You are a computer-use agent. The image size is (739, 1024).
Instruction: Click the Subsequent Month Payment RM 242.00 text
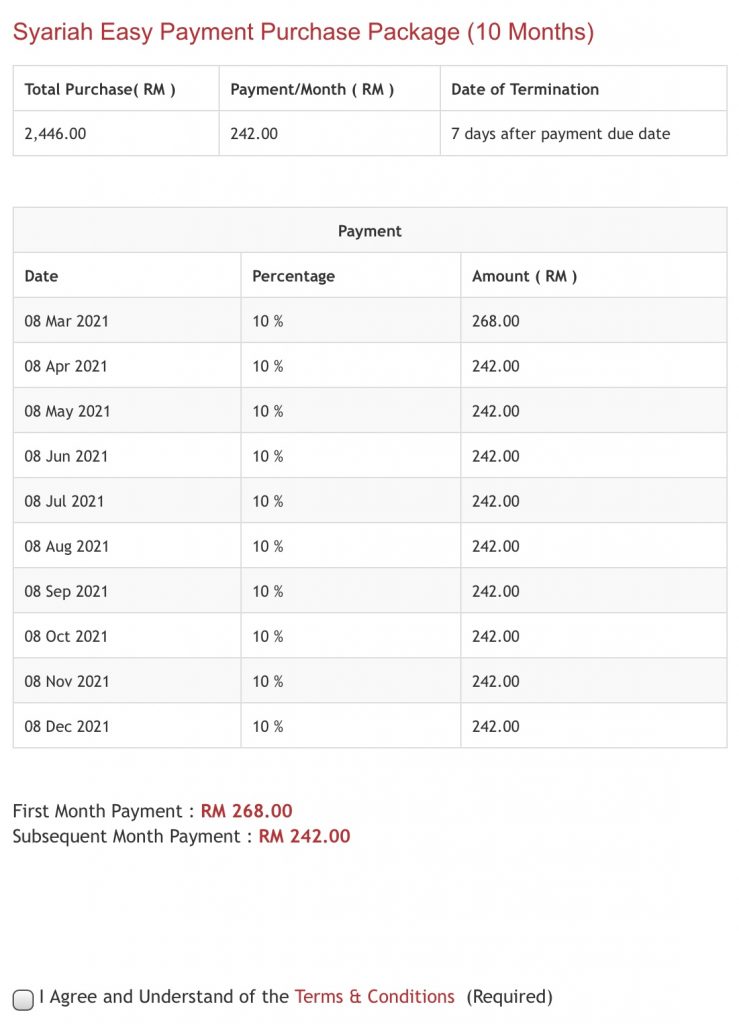point(181,836)
